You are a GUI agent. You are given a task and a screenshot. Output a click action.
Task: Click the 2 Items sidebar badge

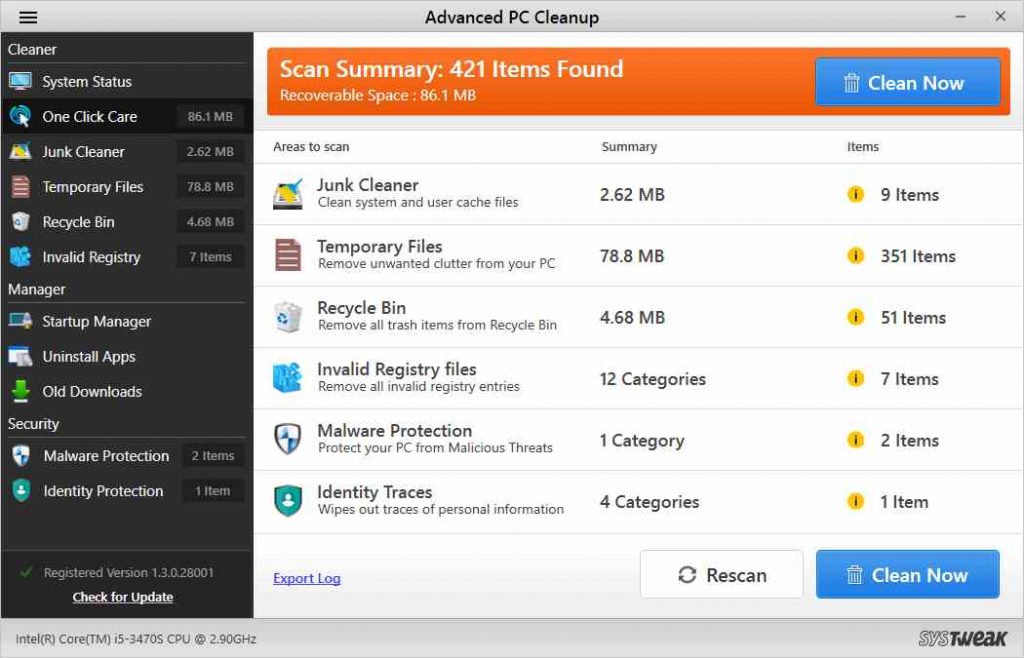tap(213, 456)
